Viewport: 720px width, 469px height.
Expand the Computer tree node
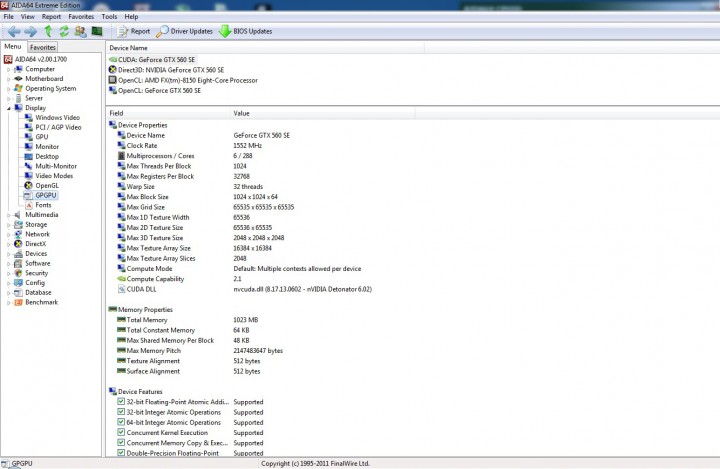8,69
